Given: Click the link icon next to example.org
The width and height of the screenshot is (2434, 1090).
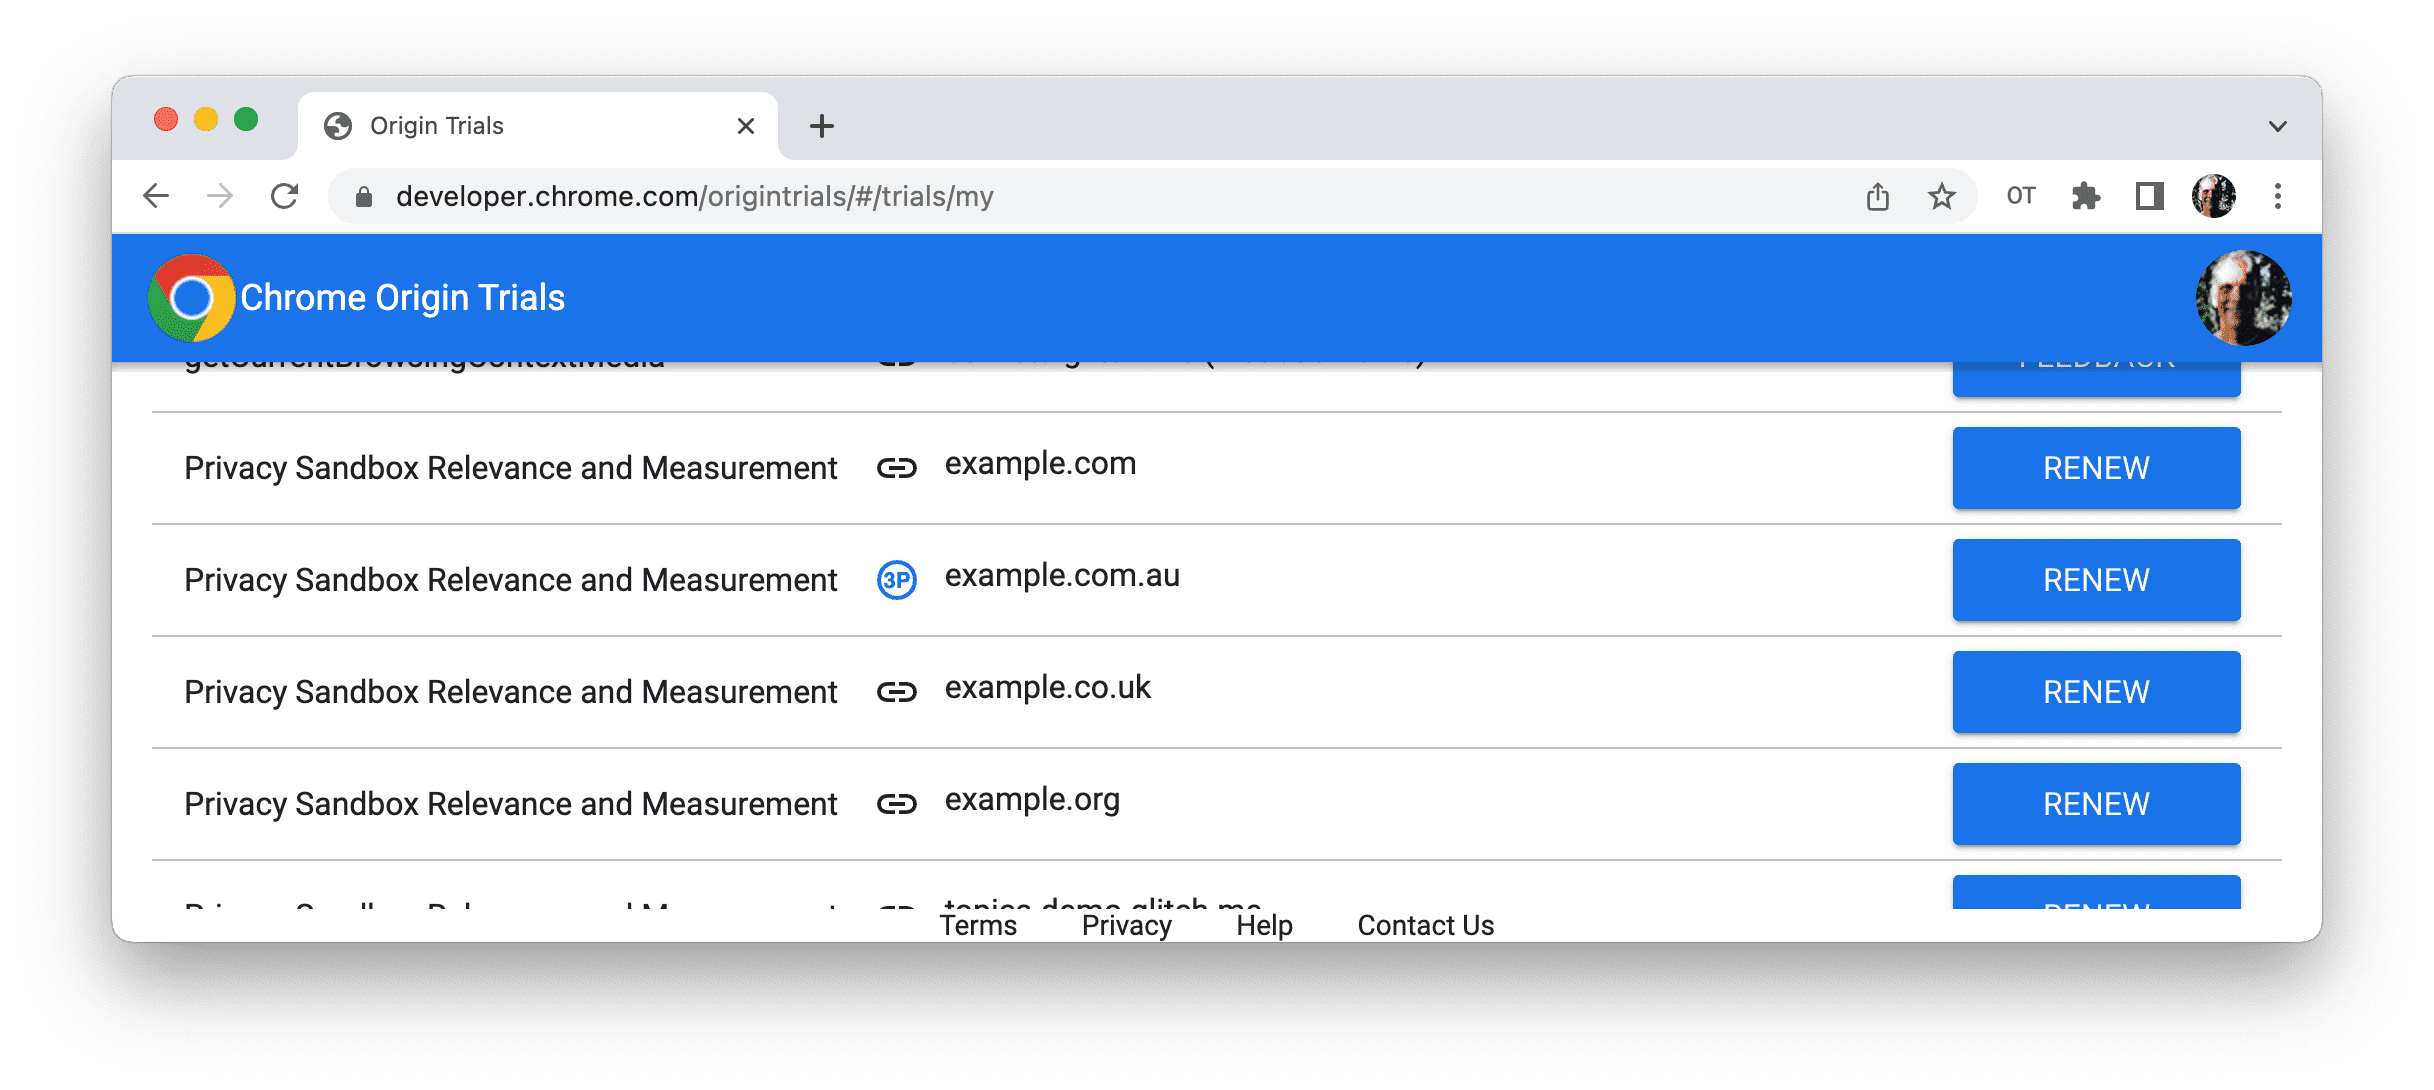Looking at the screenshot, I should click(x=897, y=804).
